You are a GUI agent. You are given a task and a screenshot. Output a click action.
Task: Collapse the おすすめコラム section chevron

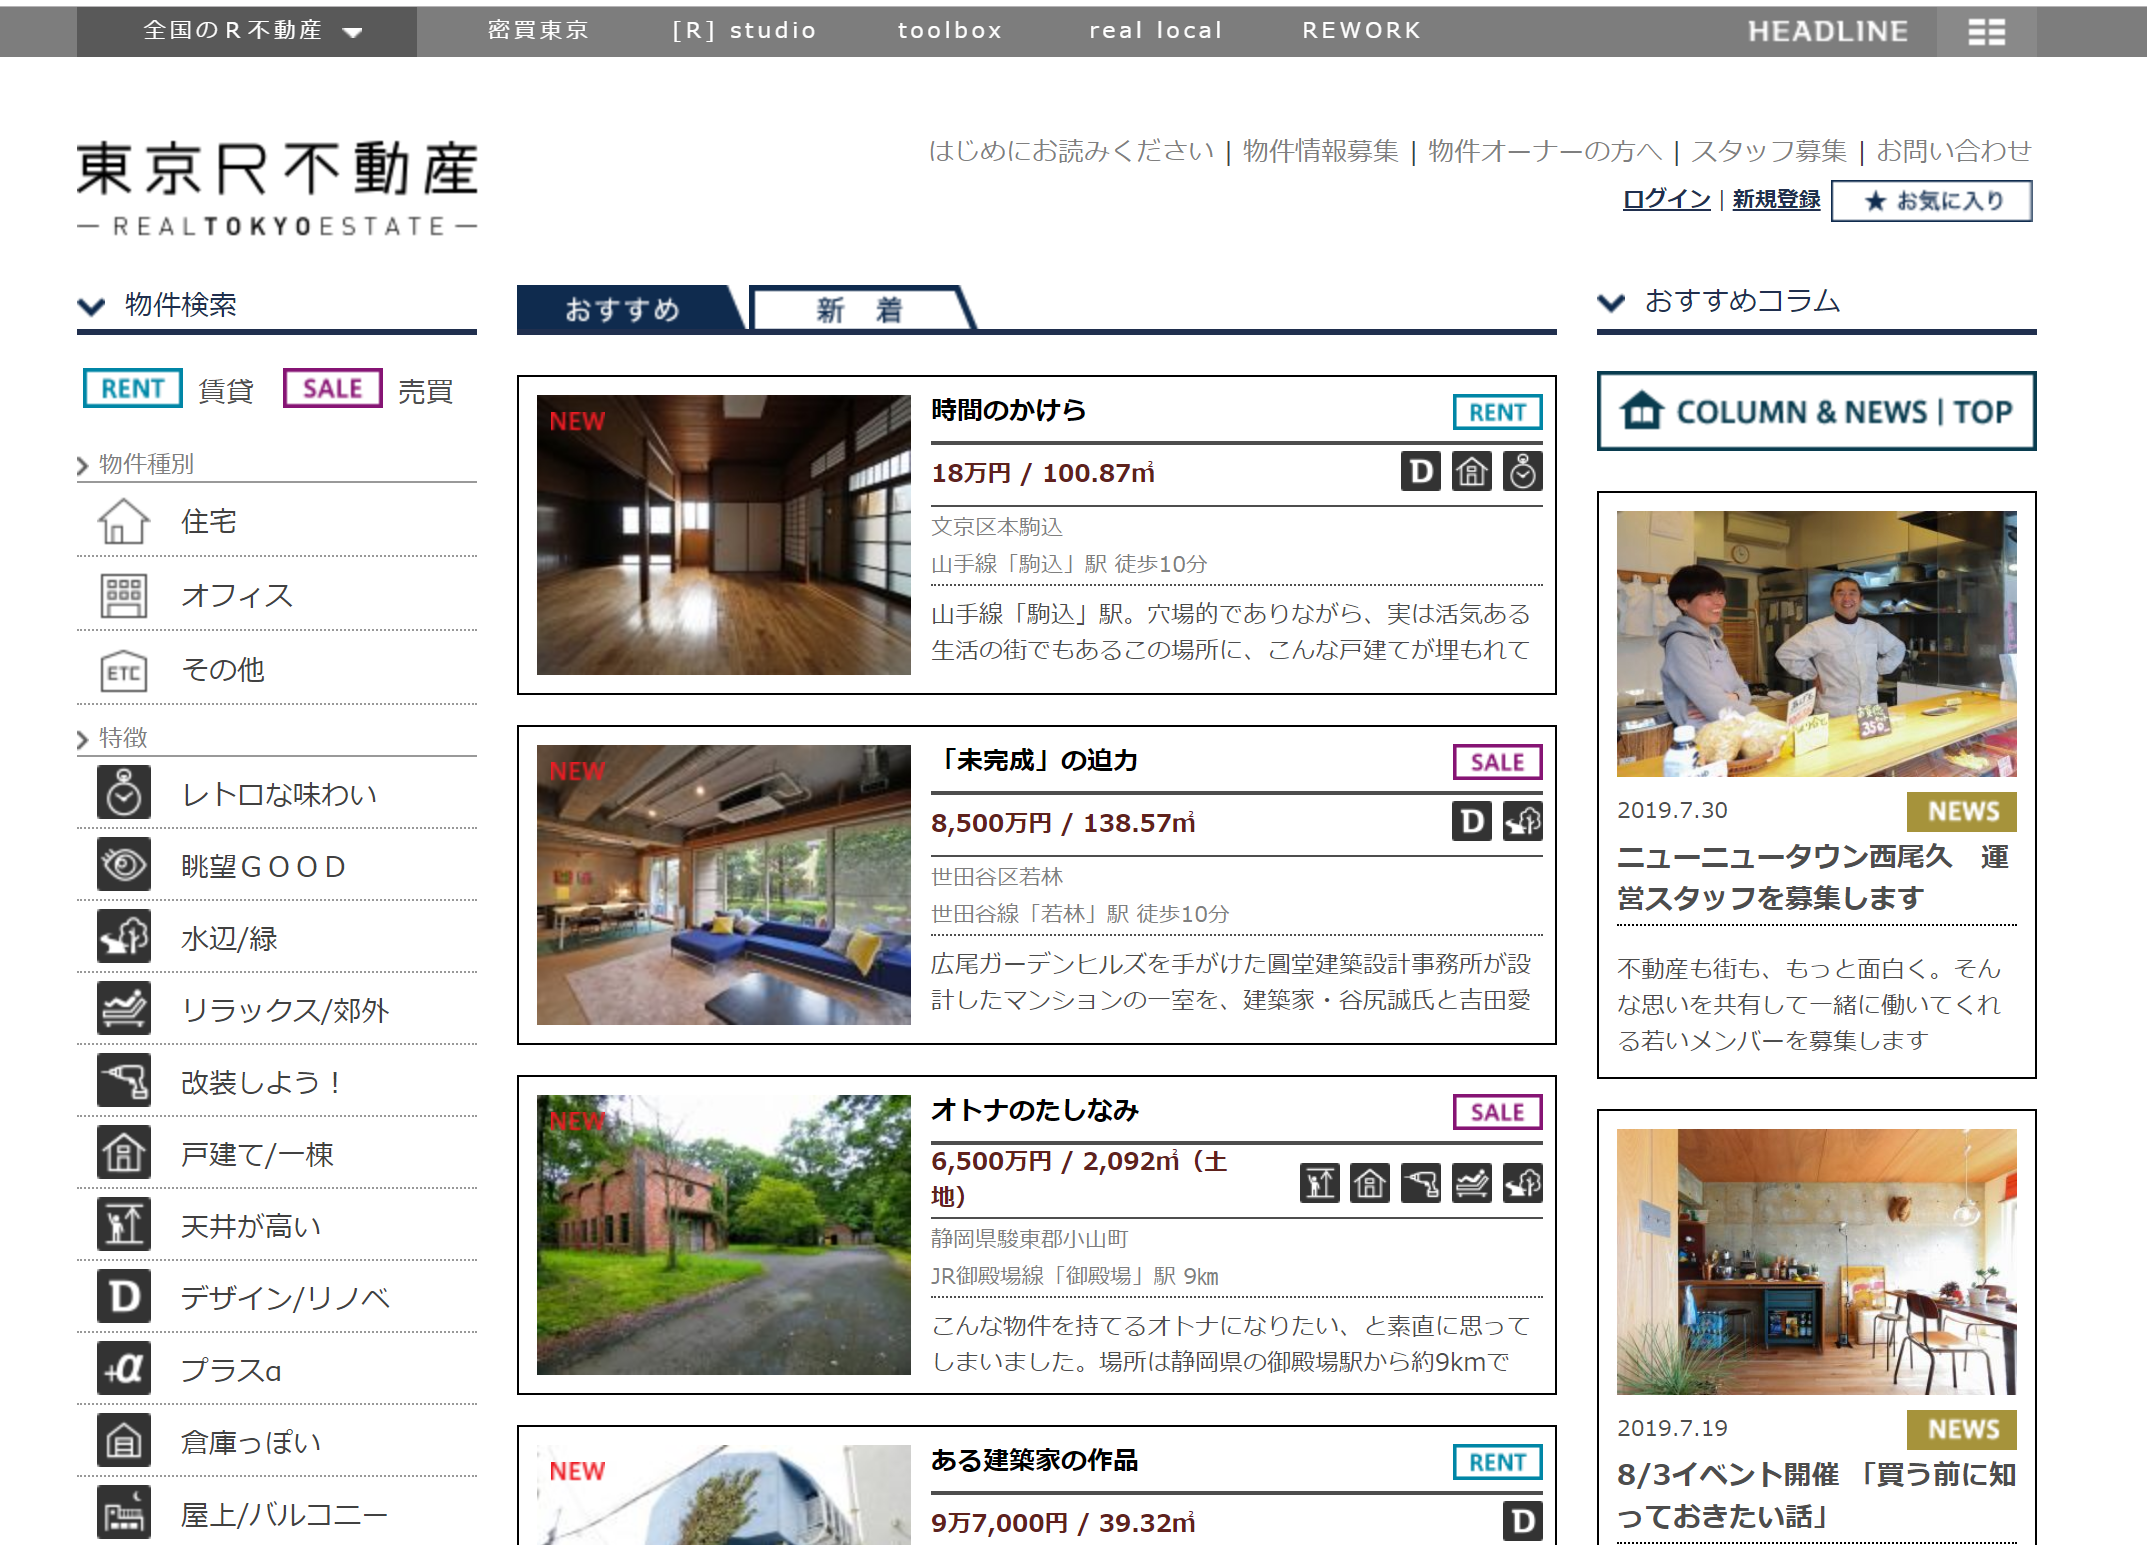pos(1611,302)
